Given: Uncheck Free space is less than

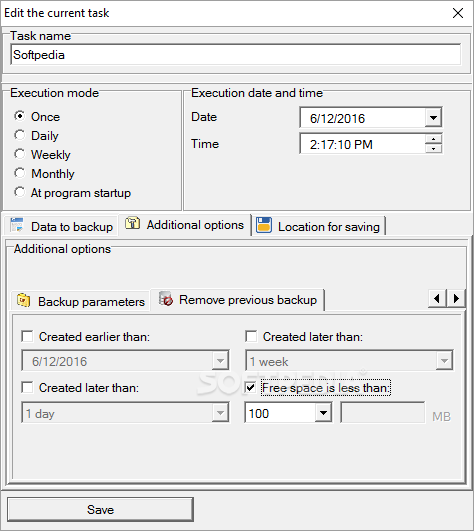Looking at the screenshot, I should tap(251, 387).
